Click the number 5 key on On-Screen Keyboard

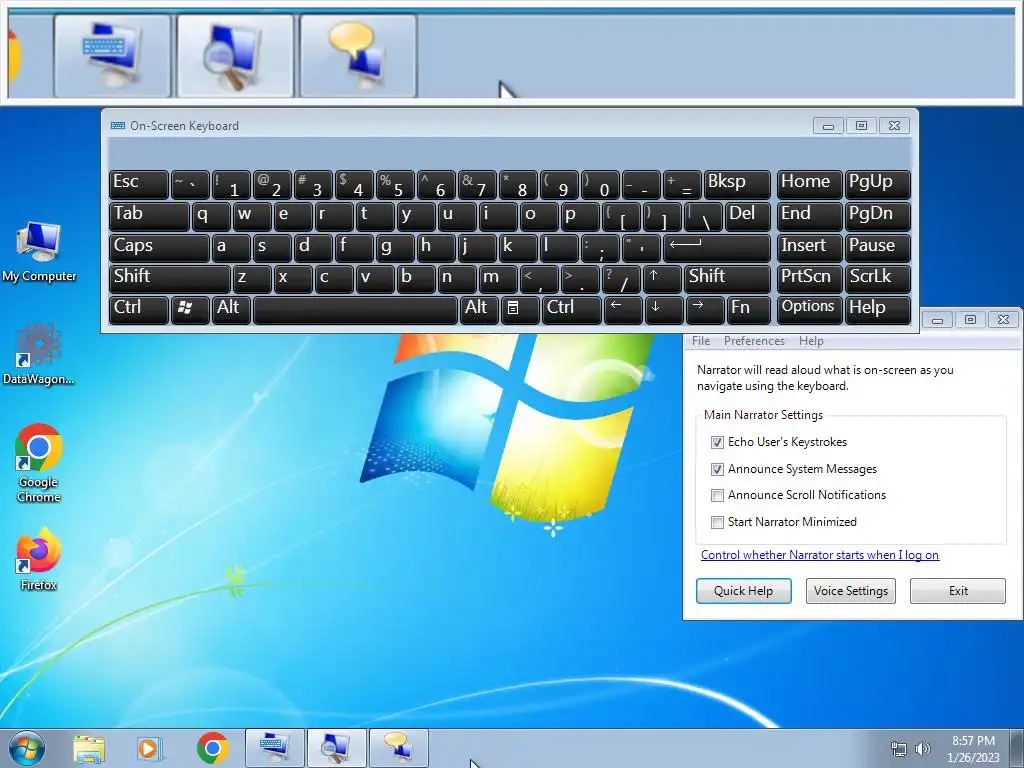click(x=395, y=185)
